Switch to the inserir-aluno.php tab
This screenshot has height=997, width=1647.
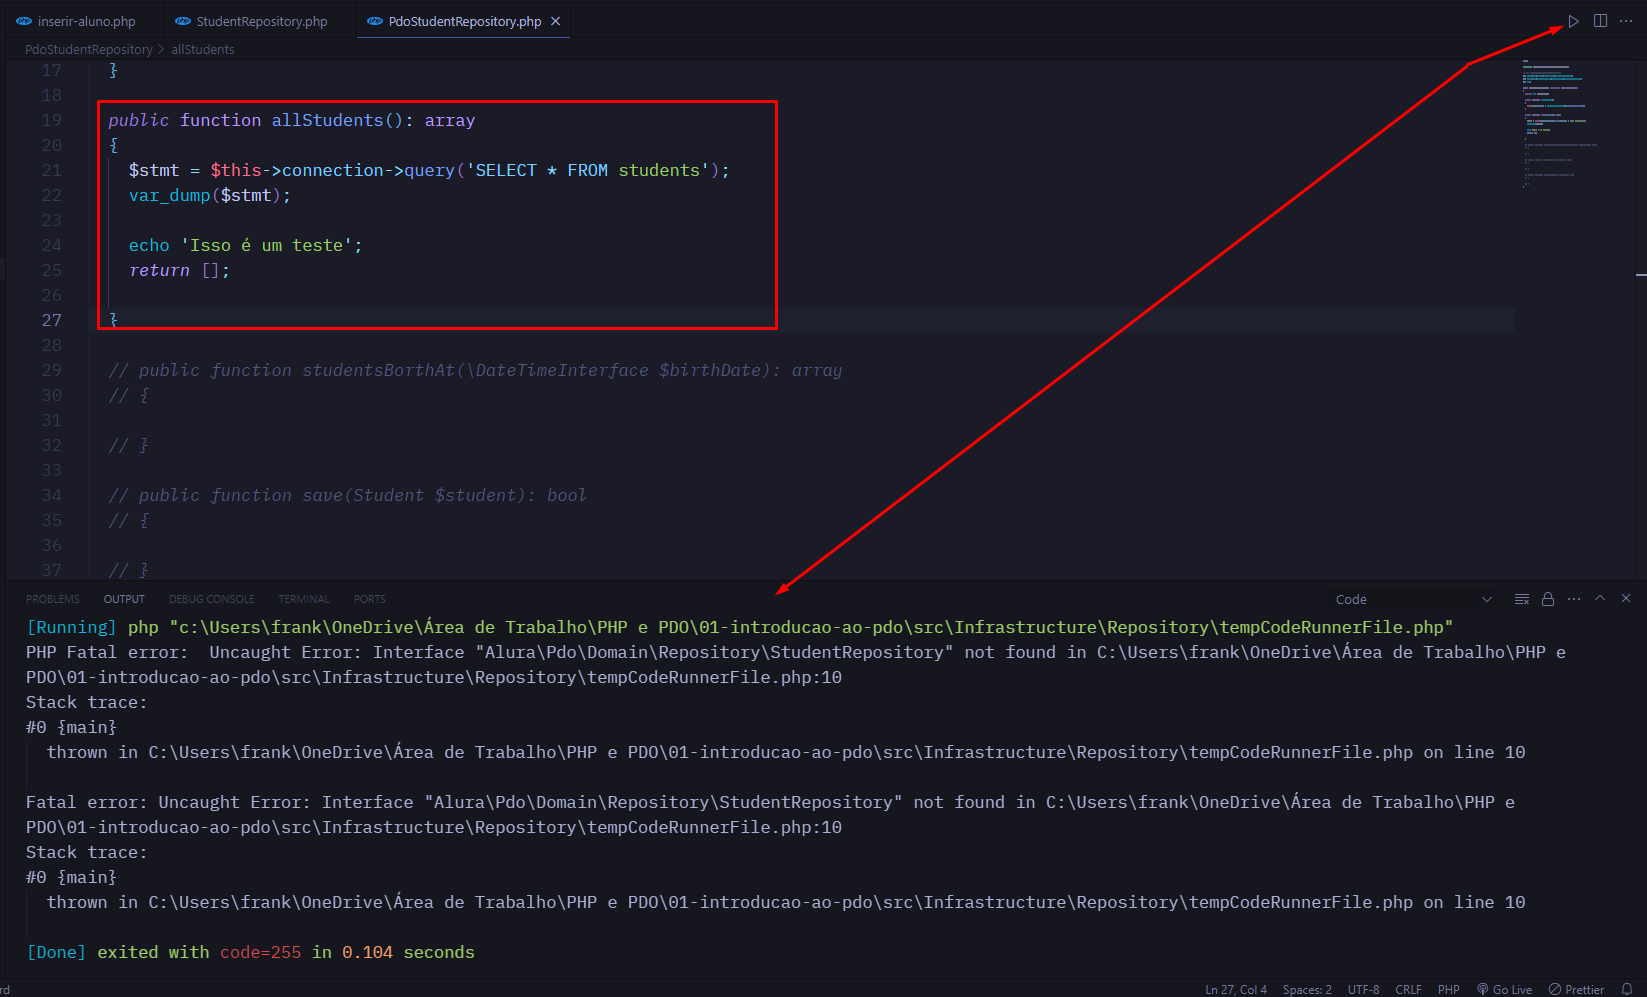[x=76, y=21]
